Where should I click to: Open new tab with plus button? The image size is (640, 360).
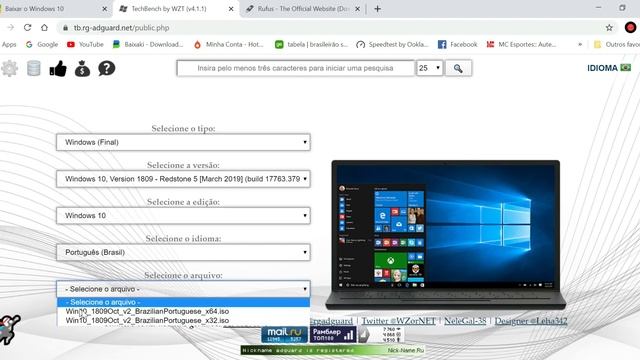pos(377,9)
